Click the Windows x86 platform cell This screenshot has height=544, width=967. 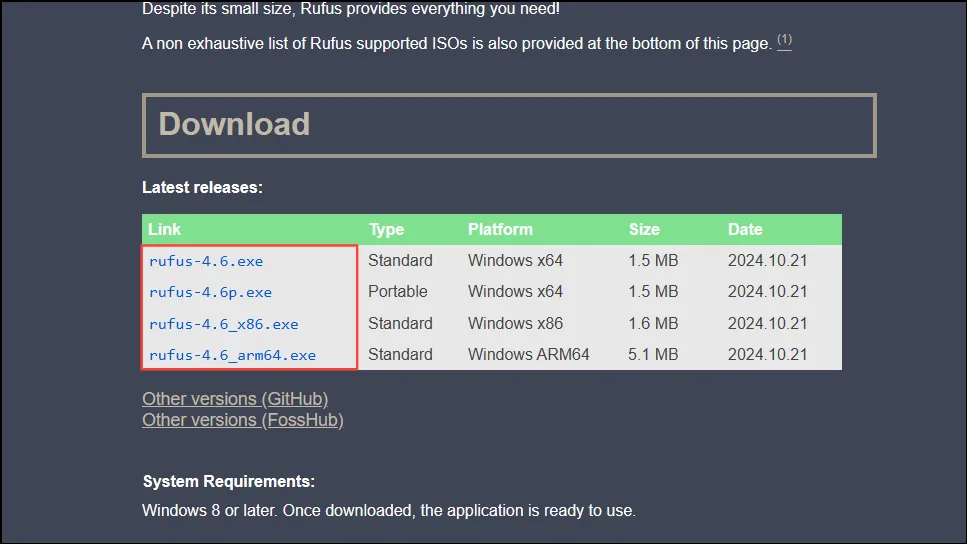coord(515,323)
